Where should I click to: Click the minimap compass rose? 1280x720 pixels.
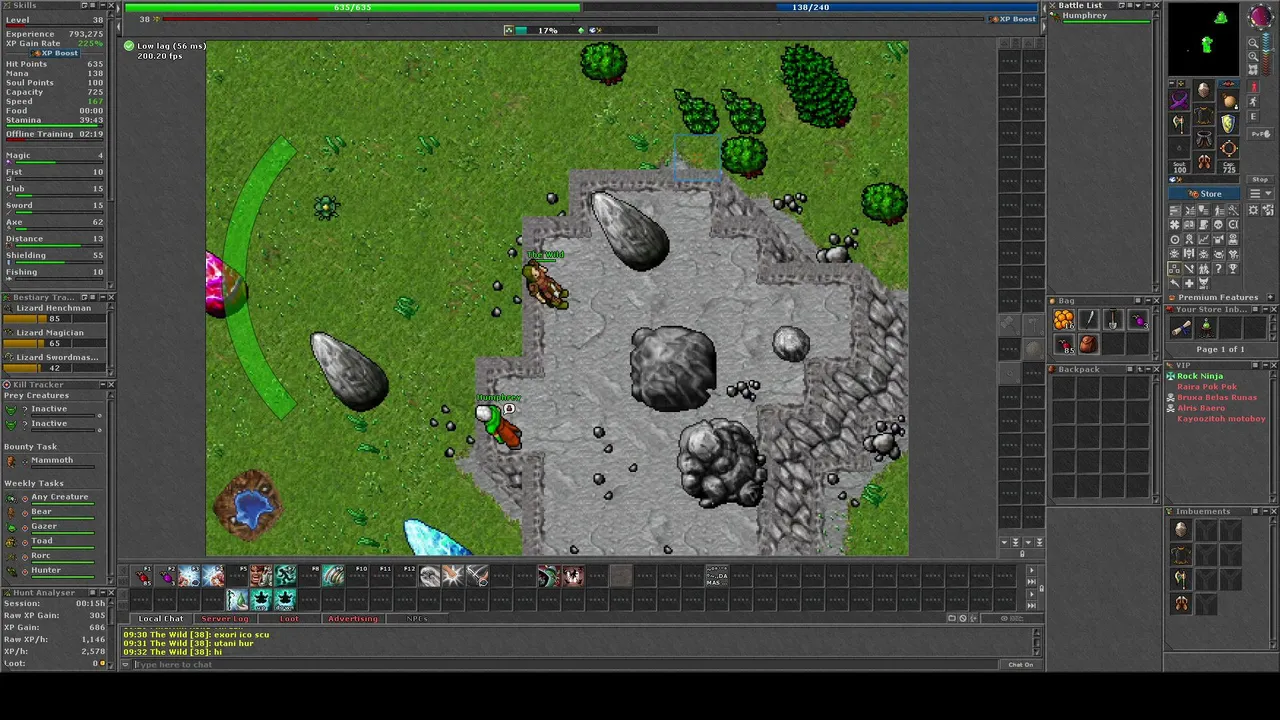click(x=1260, y=17)
